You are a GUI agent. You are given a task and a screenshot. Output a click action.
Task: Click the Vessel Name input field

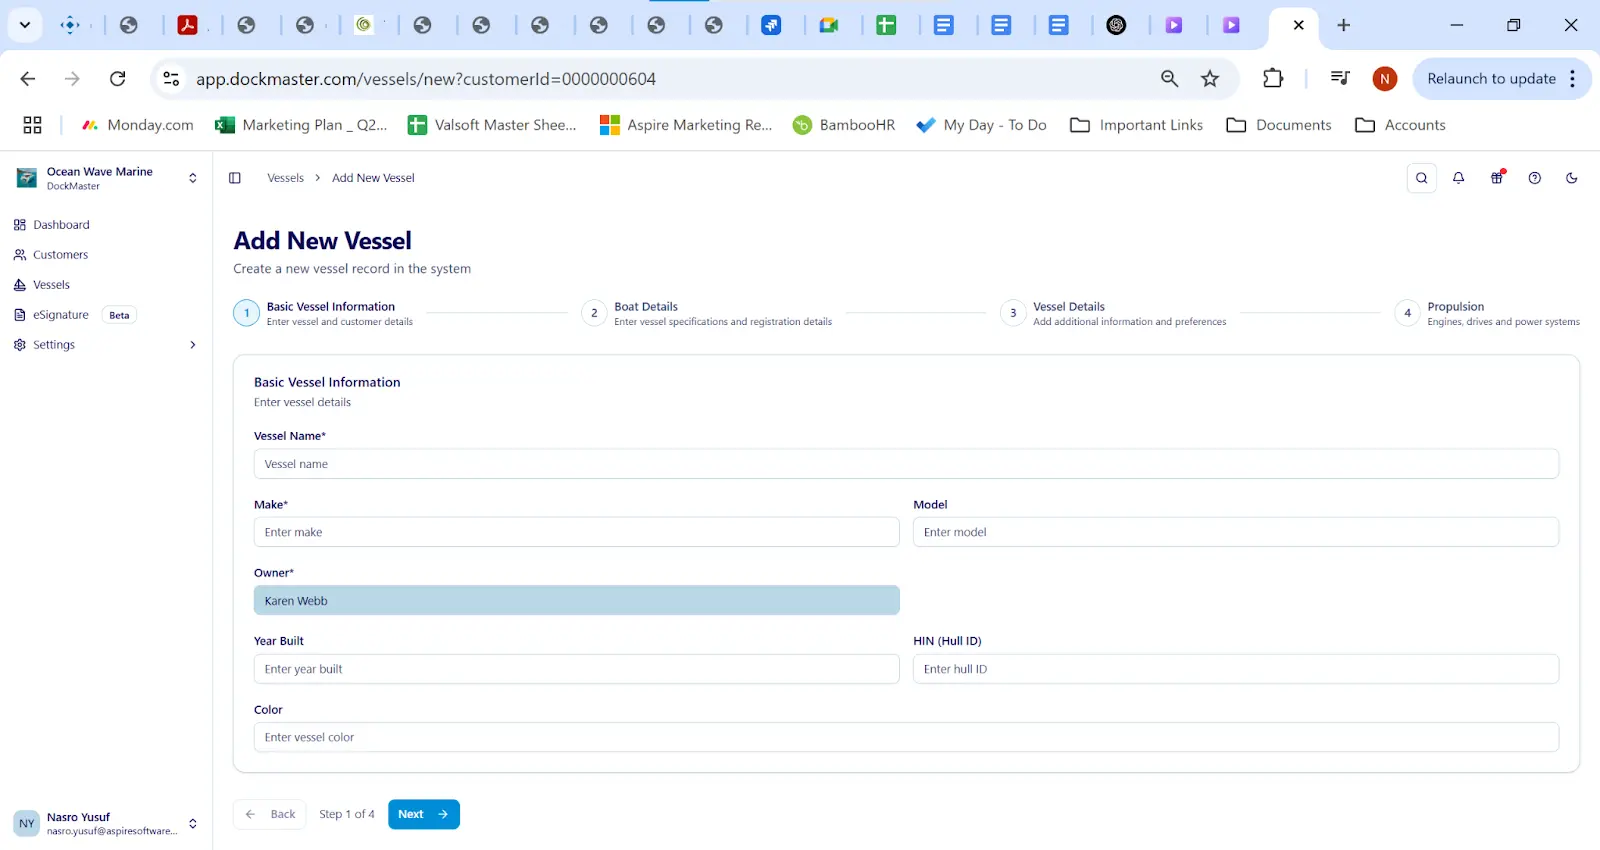905,464
